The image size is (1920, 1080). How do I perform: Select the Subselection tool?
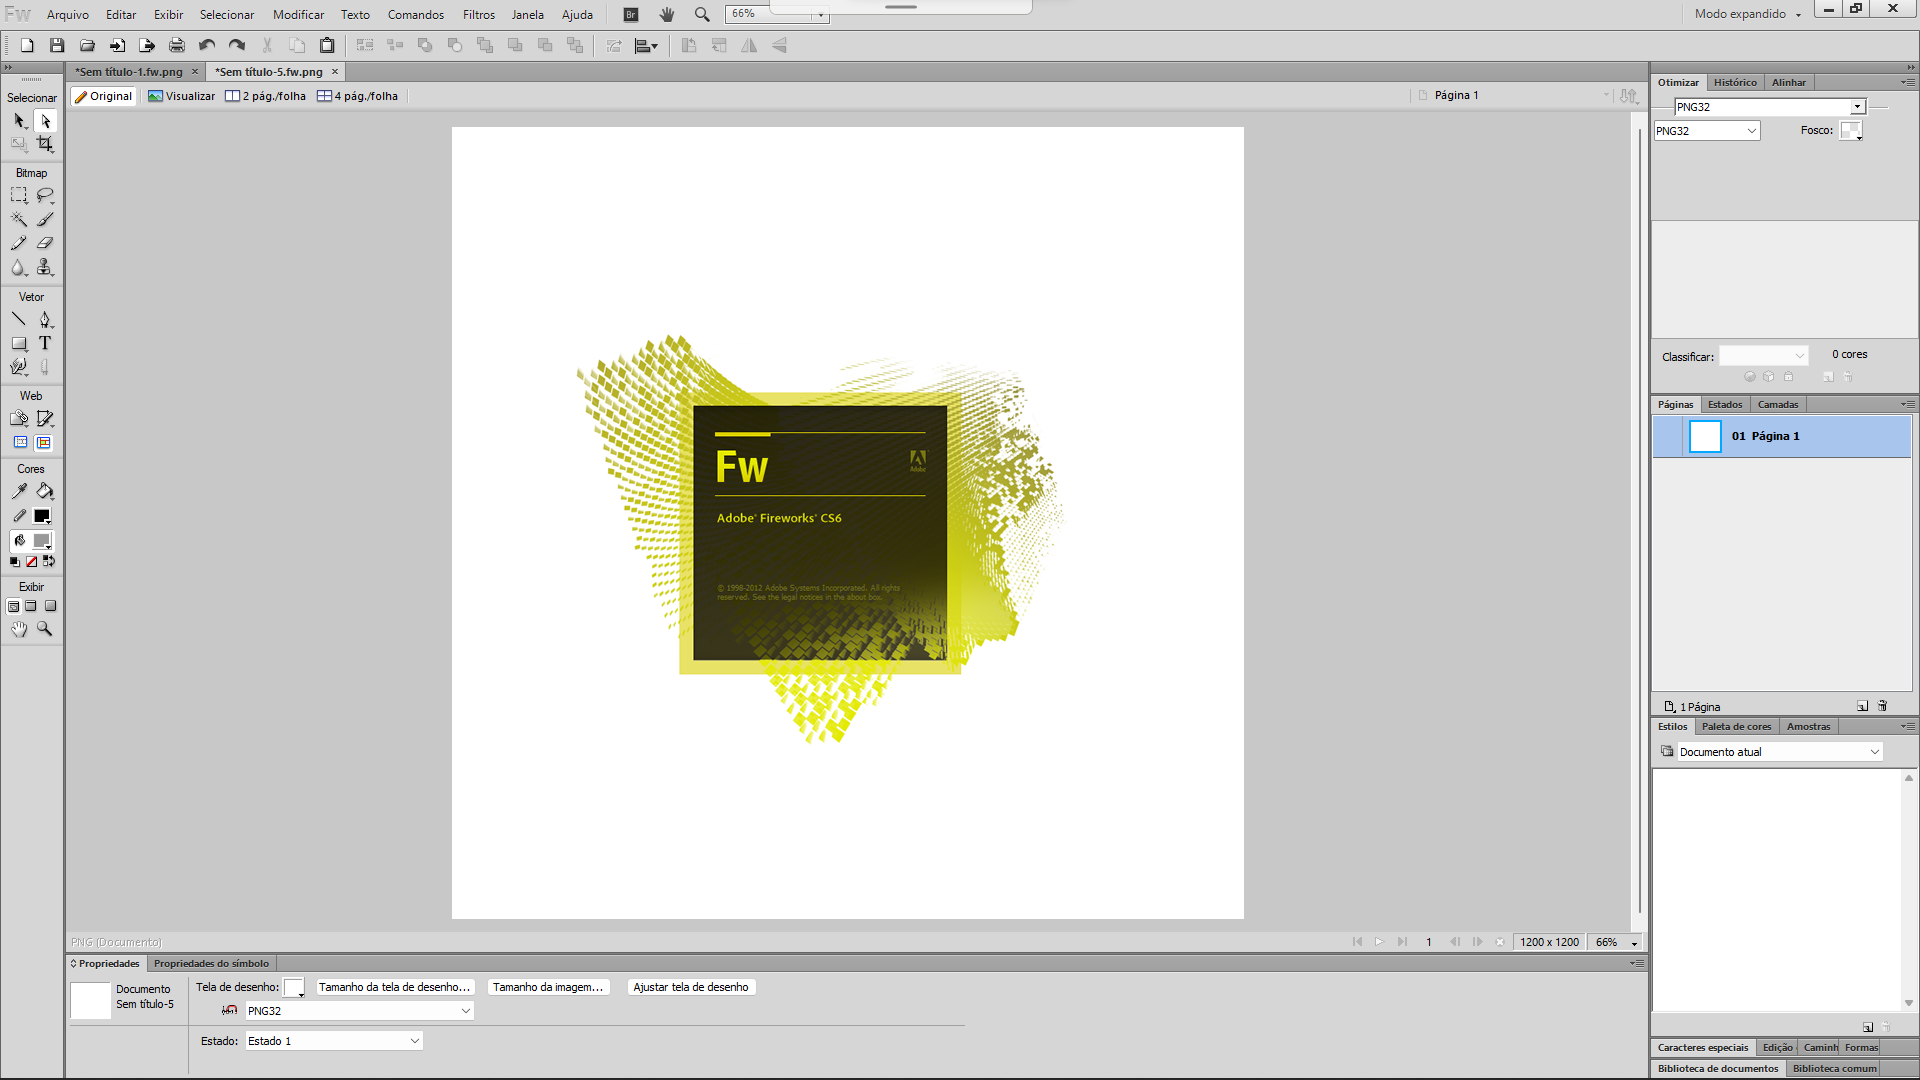45,121
